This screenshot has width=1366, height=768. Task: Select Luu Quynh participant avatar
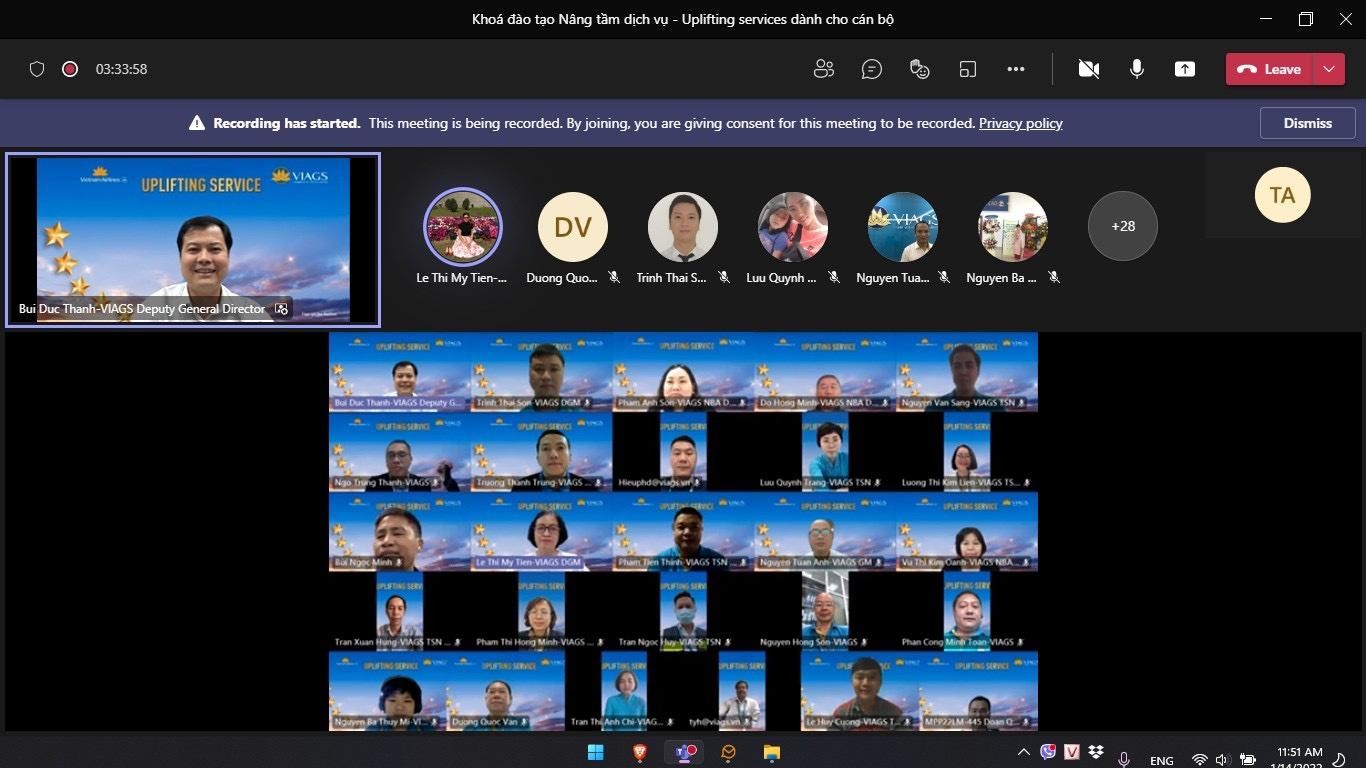[x=793, y=227]
